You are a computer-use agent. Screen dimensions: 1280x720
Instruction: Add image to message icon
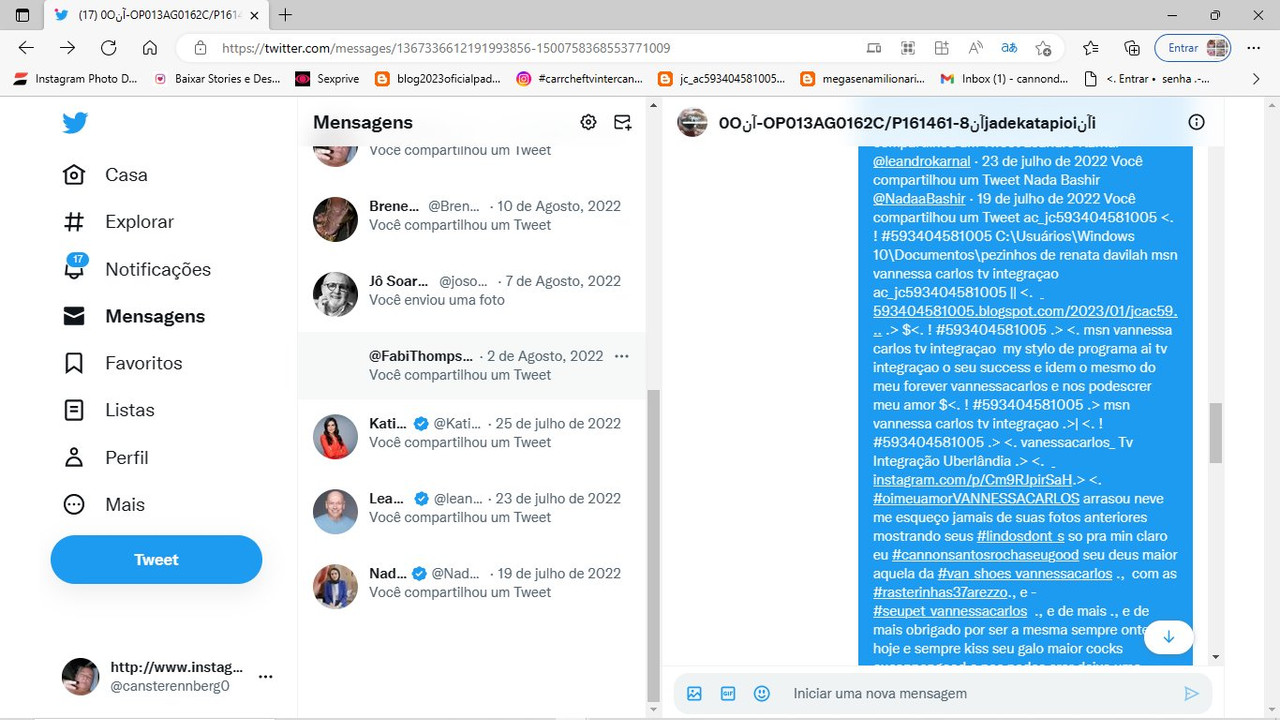point(694,693)
